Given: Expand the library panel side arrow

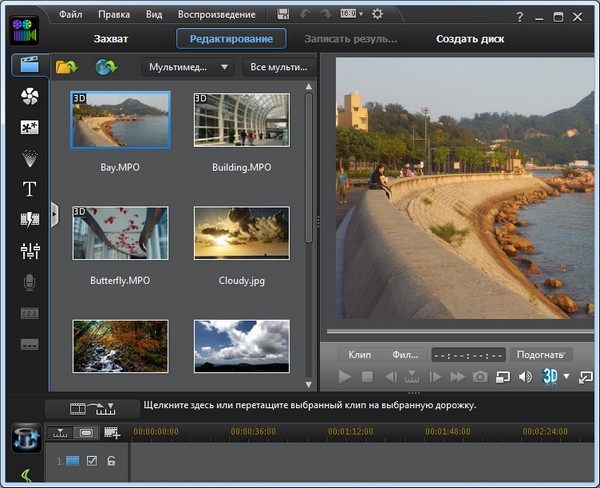Looking at the screenshot, I should pyautogui.click(x=55, y=213).
